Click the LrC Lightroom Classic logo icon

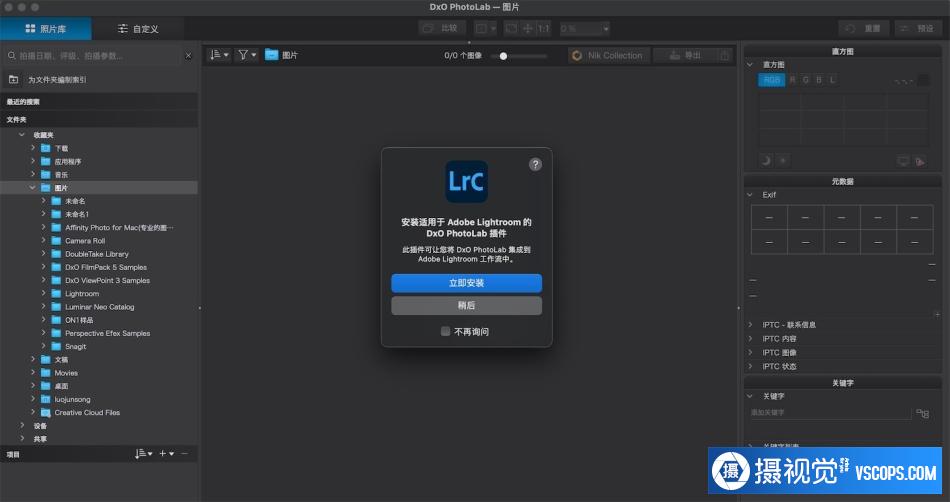[467, 181]
